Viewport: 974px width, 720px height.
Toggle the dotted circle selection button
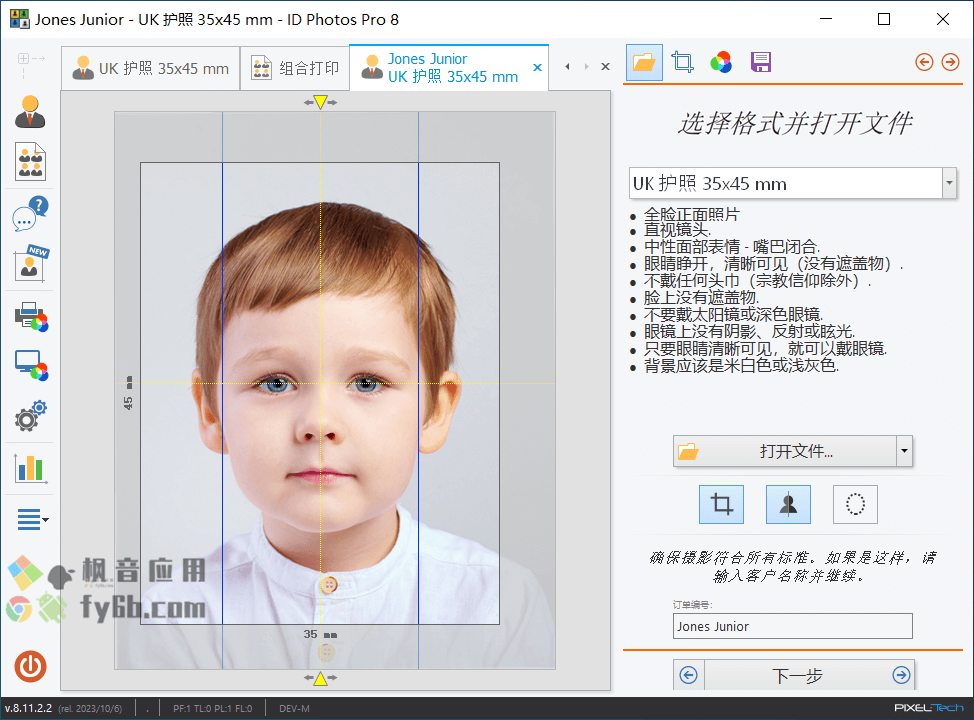[x=855, y=504]
